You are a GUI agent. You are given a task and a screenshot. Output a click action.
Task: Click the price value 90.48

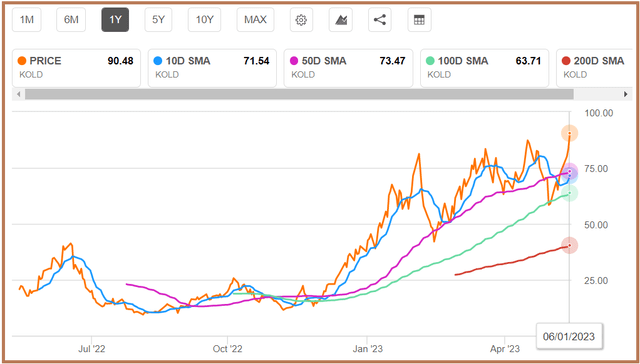coord(120,61)
